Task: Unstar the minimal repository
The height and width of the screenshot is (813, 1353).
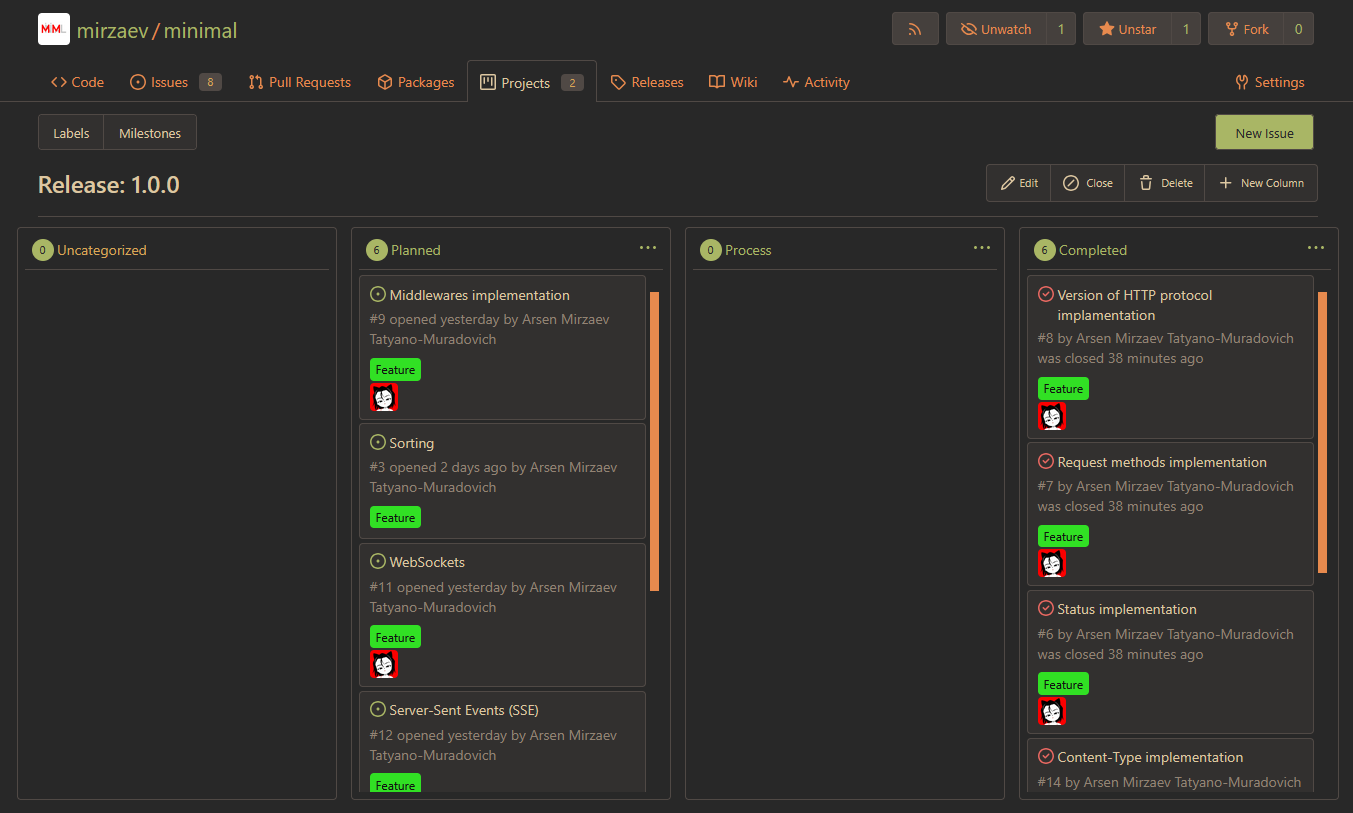Action: tap(1126, 29)
